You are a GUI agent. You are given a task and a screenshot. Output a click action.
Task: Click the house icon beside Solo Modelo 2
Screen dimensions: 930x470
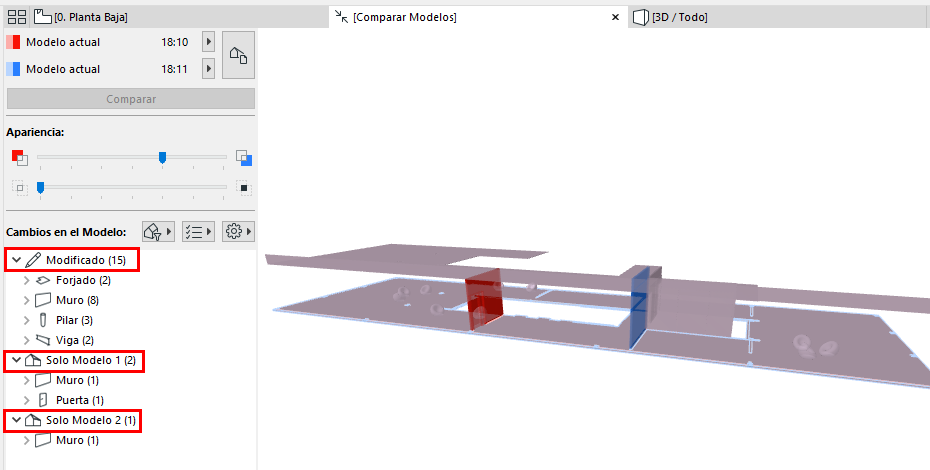tap(33, 420)
